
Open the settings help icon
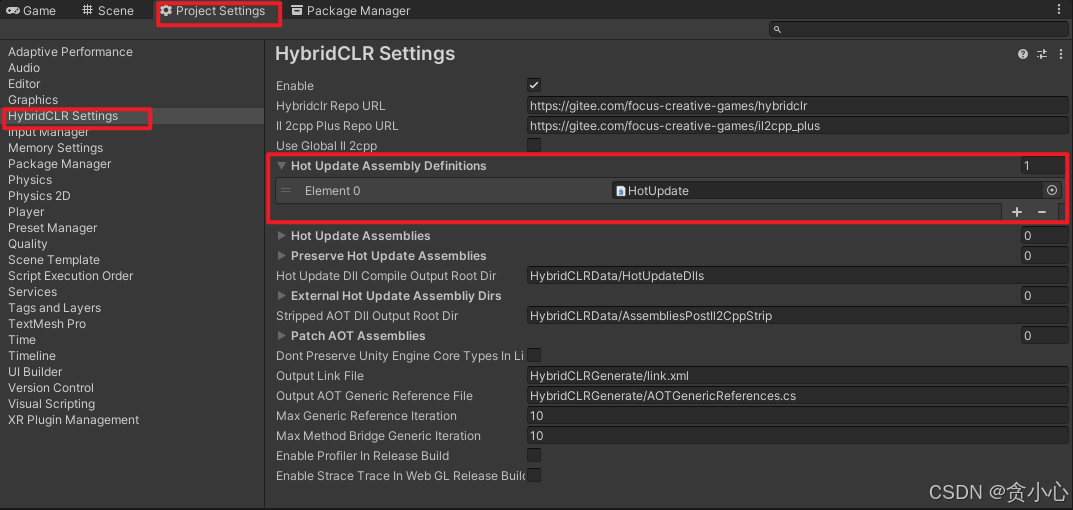(1022, 54)
